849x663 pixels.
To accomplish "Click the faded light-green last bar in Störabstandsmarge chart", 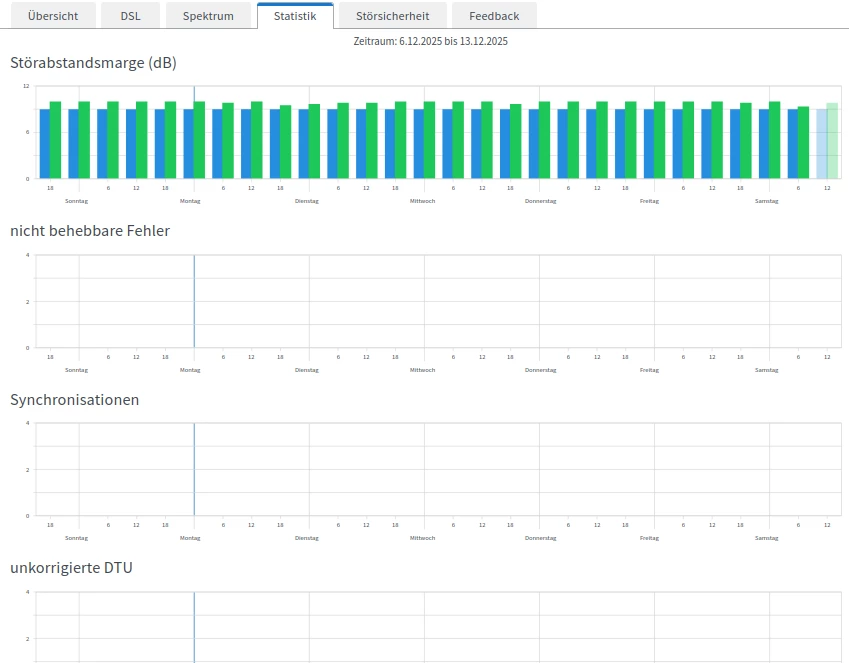I will pyautogui.click(x=832, y=140).
